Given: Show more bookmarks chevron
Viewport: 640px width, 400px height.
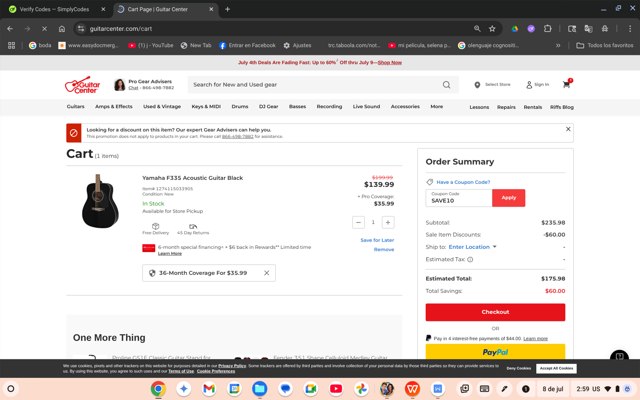Looking at the screenshot, I should point(558,45).
